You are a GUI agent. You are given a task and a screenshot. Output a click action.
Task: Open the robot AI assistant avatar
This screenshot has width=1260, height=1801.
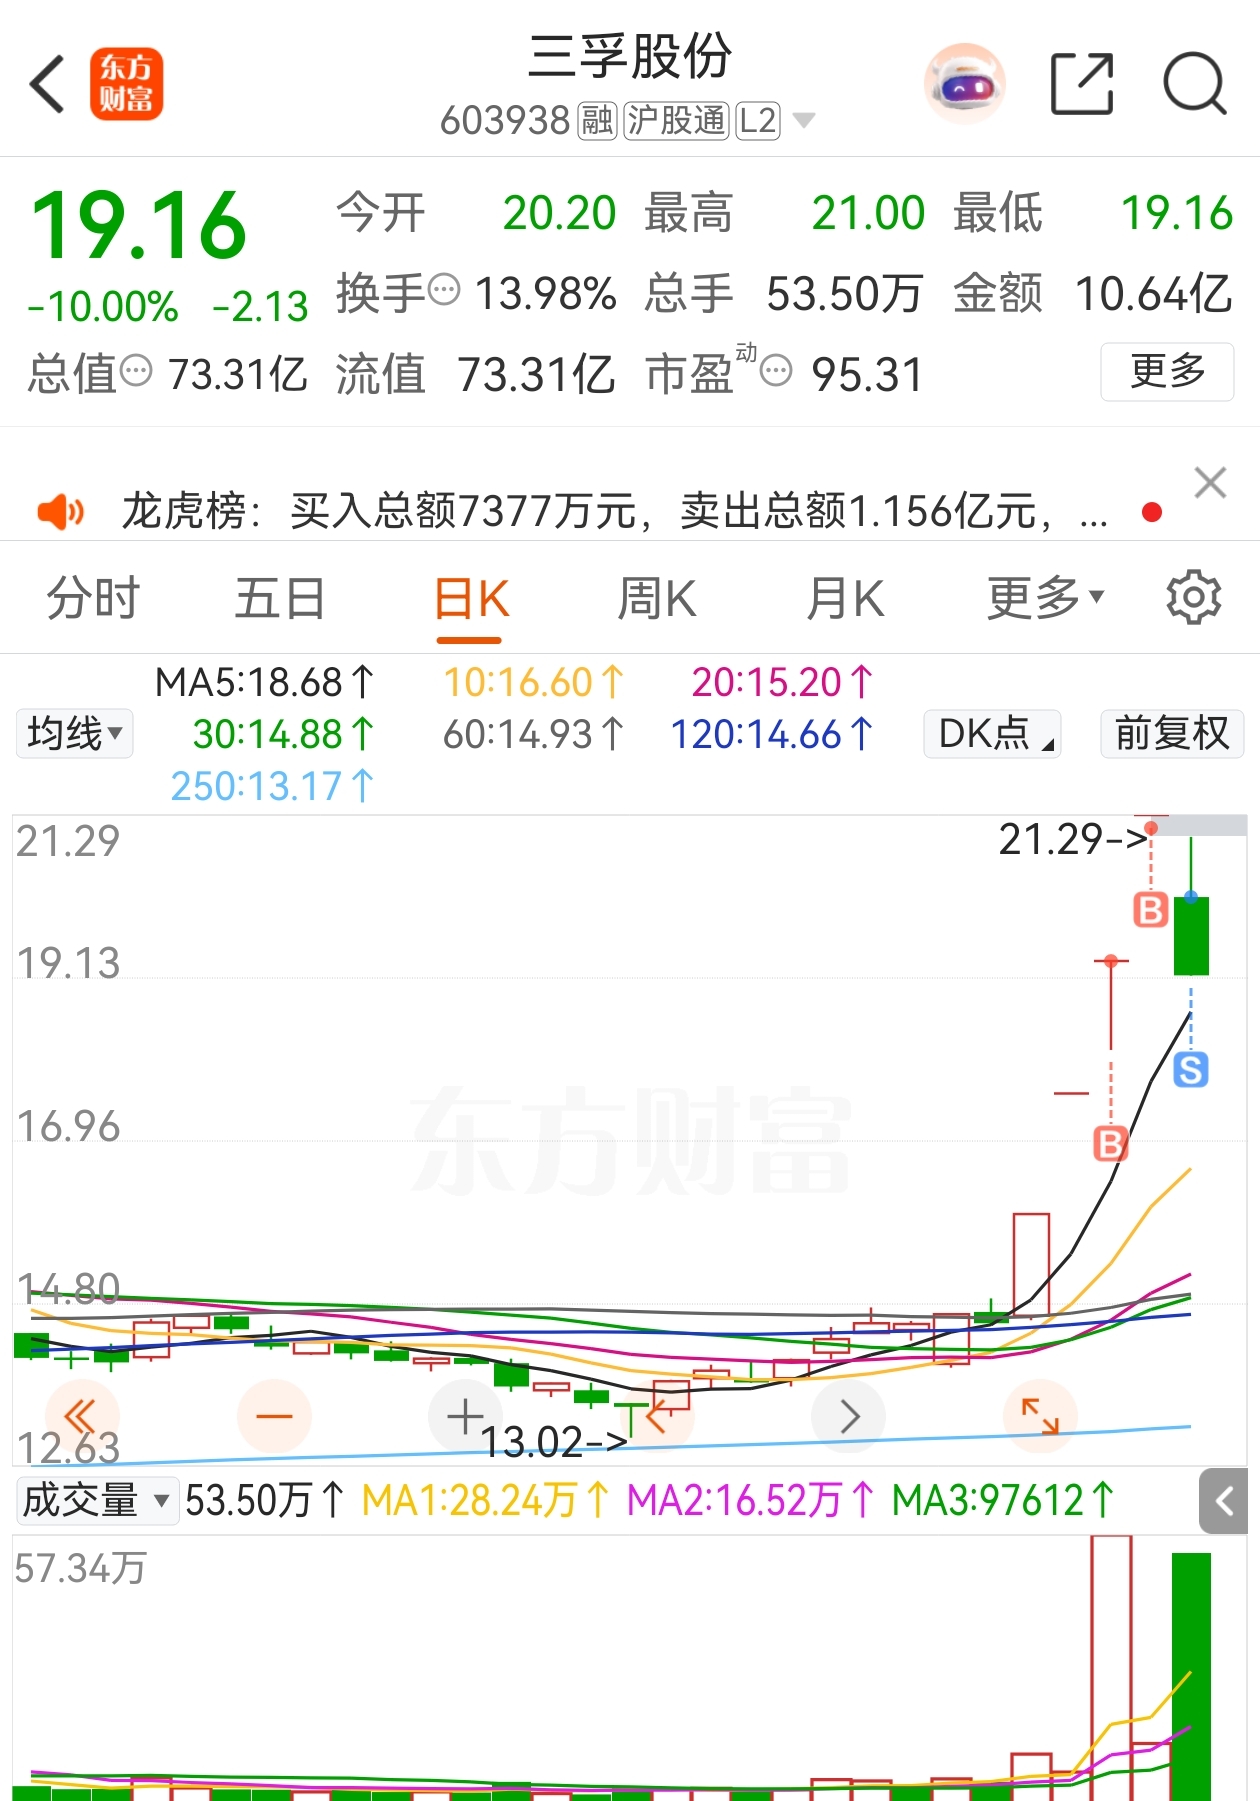point(964,83)
